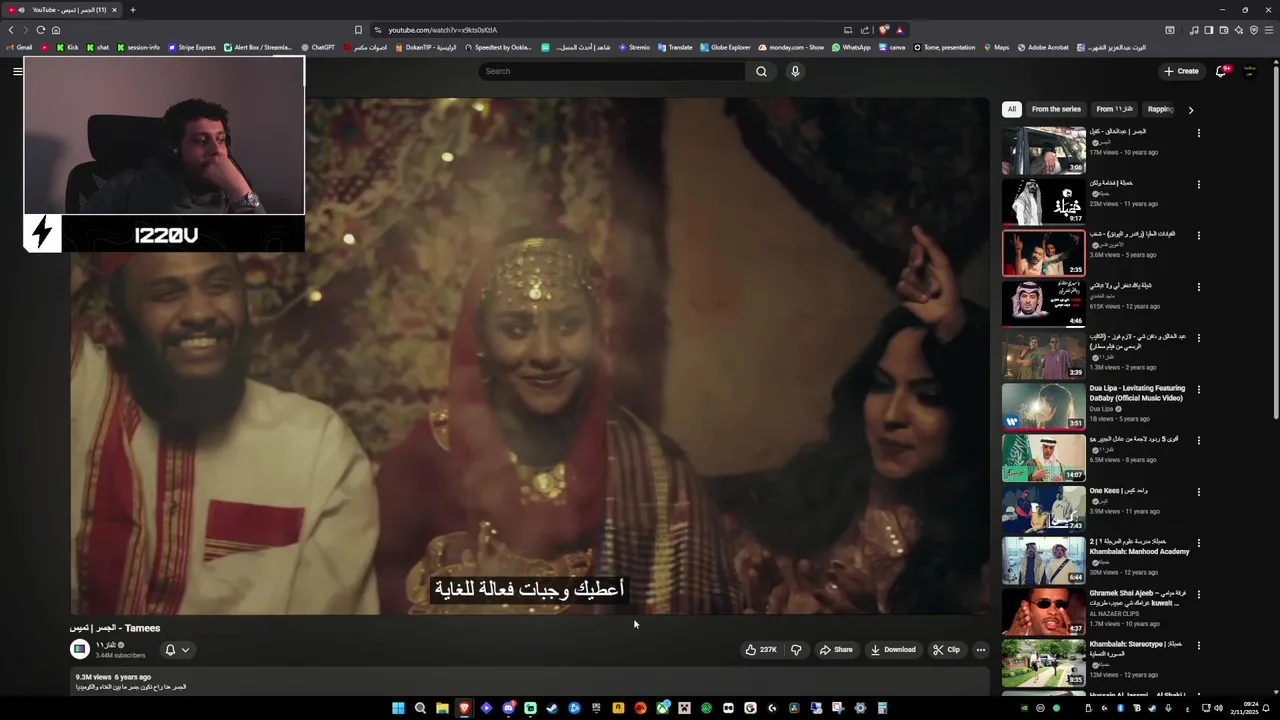
Task: Open the Stripe Express bookmark
Action: tap(192, 47)
